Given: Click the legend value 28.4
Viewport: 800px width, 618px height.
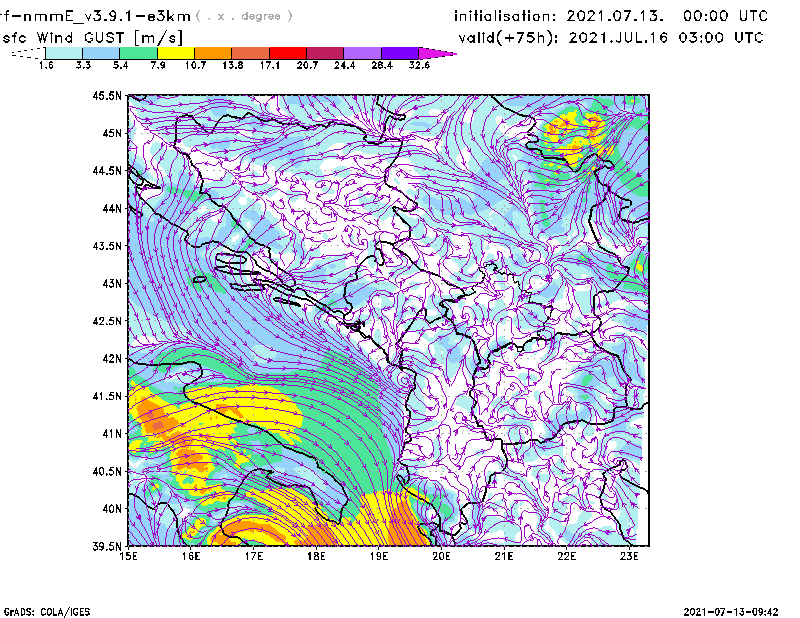Looking at the screenshot, I should (382, 65).
